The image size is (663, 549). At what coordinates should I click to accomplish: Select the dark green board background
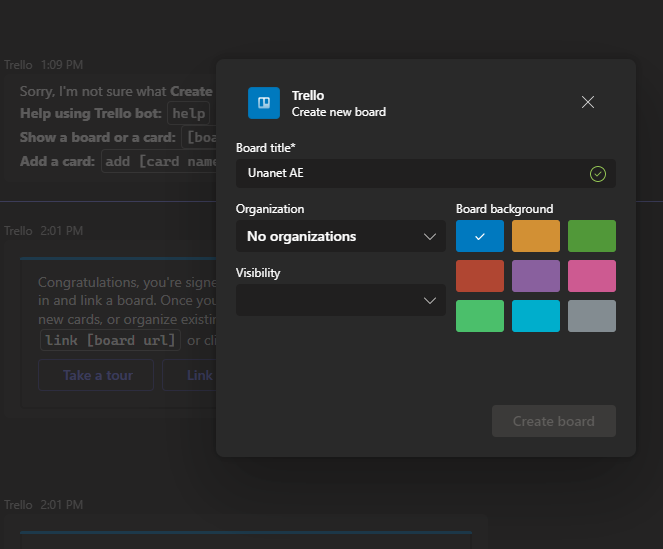592,236
